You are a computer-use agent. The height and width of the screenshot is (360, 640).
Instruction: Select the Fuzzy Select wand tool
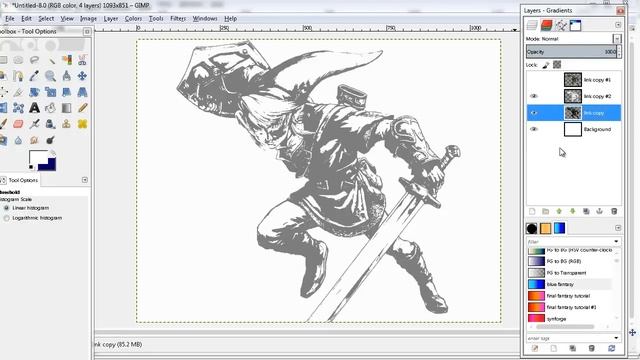(51, 60)
